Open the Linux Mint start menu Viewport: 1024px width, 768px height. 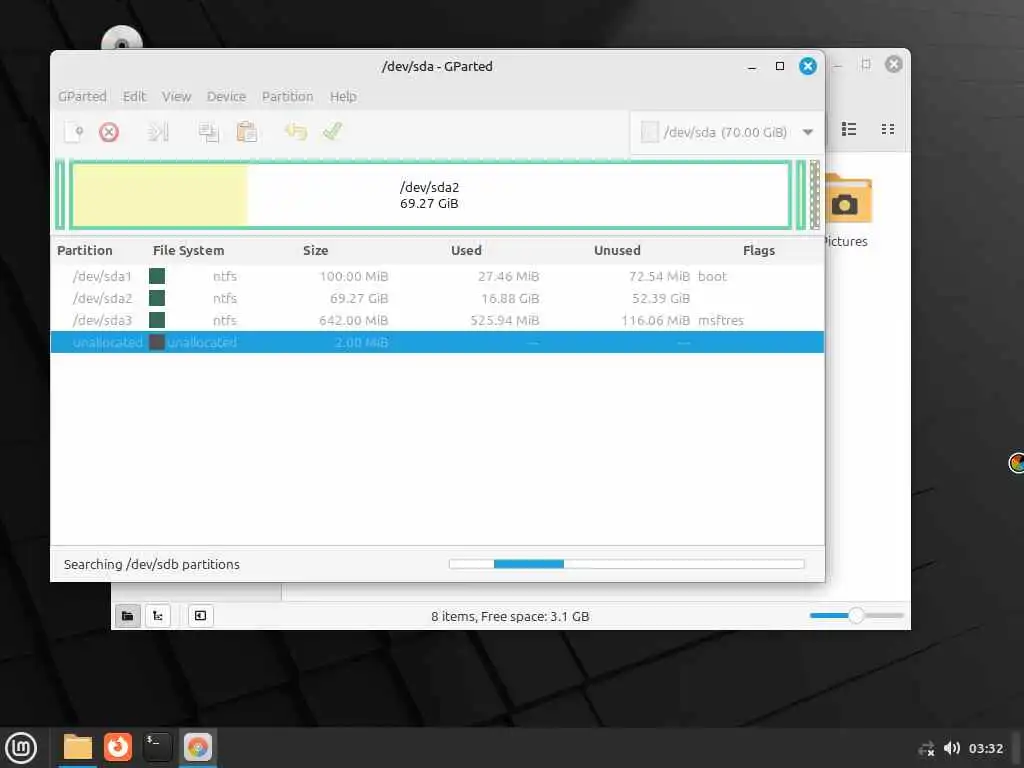[21, 747]
